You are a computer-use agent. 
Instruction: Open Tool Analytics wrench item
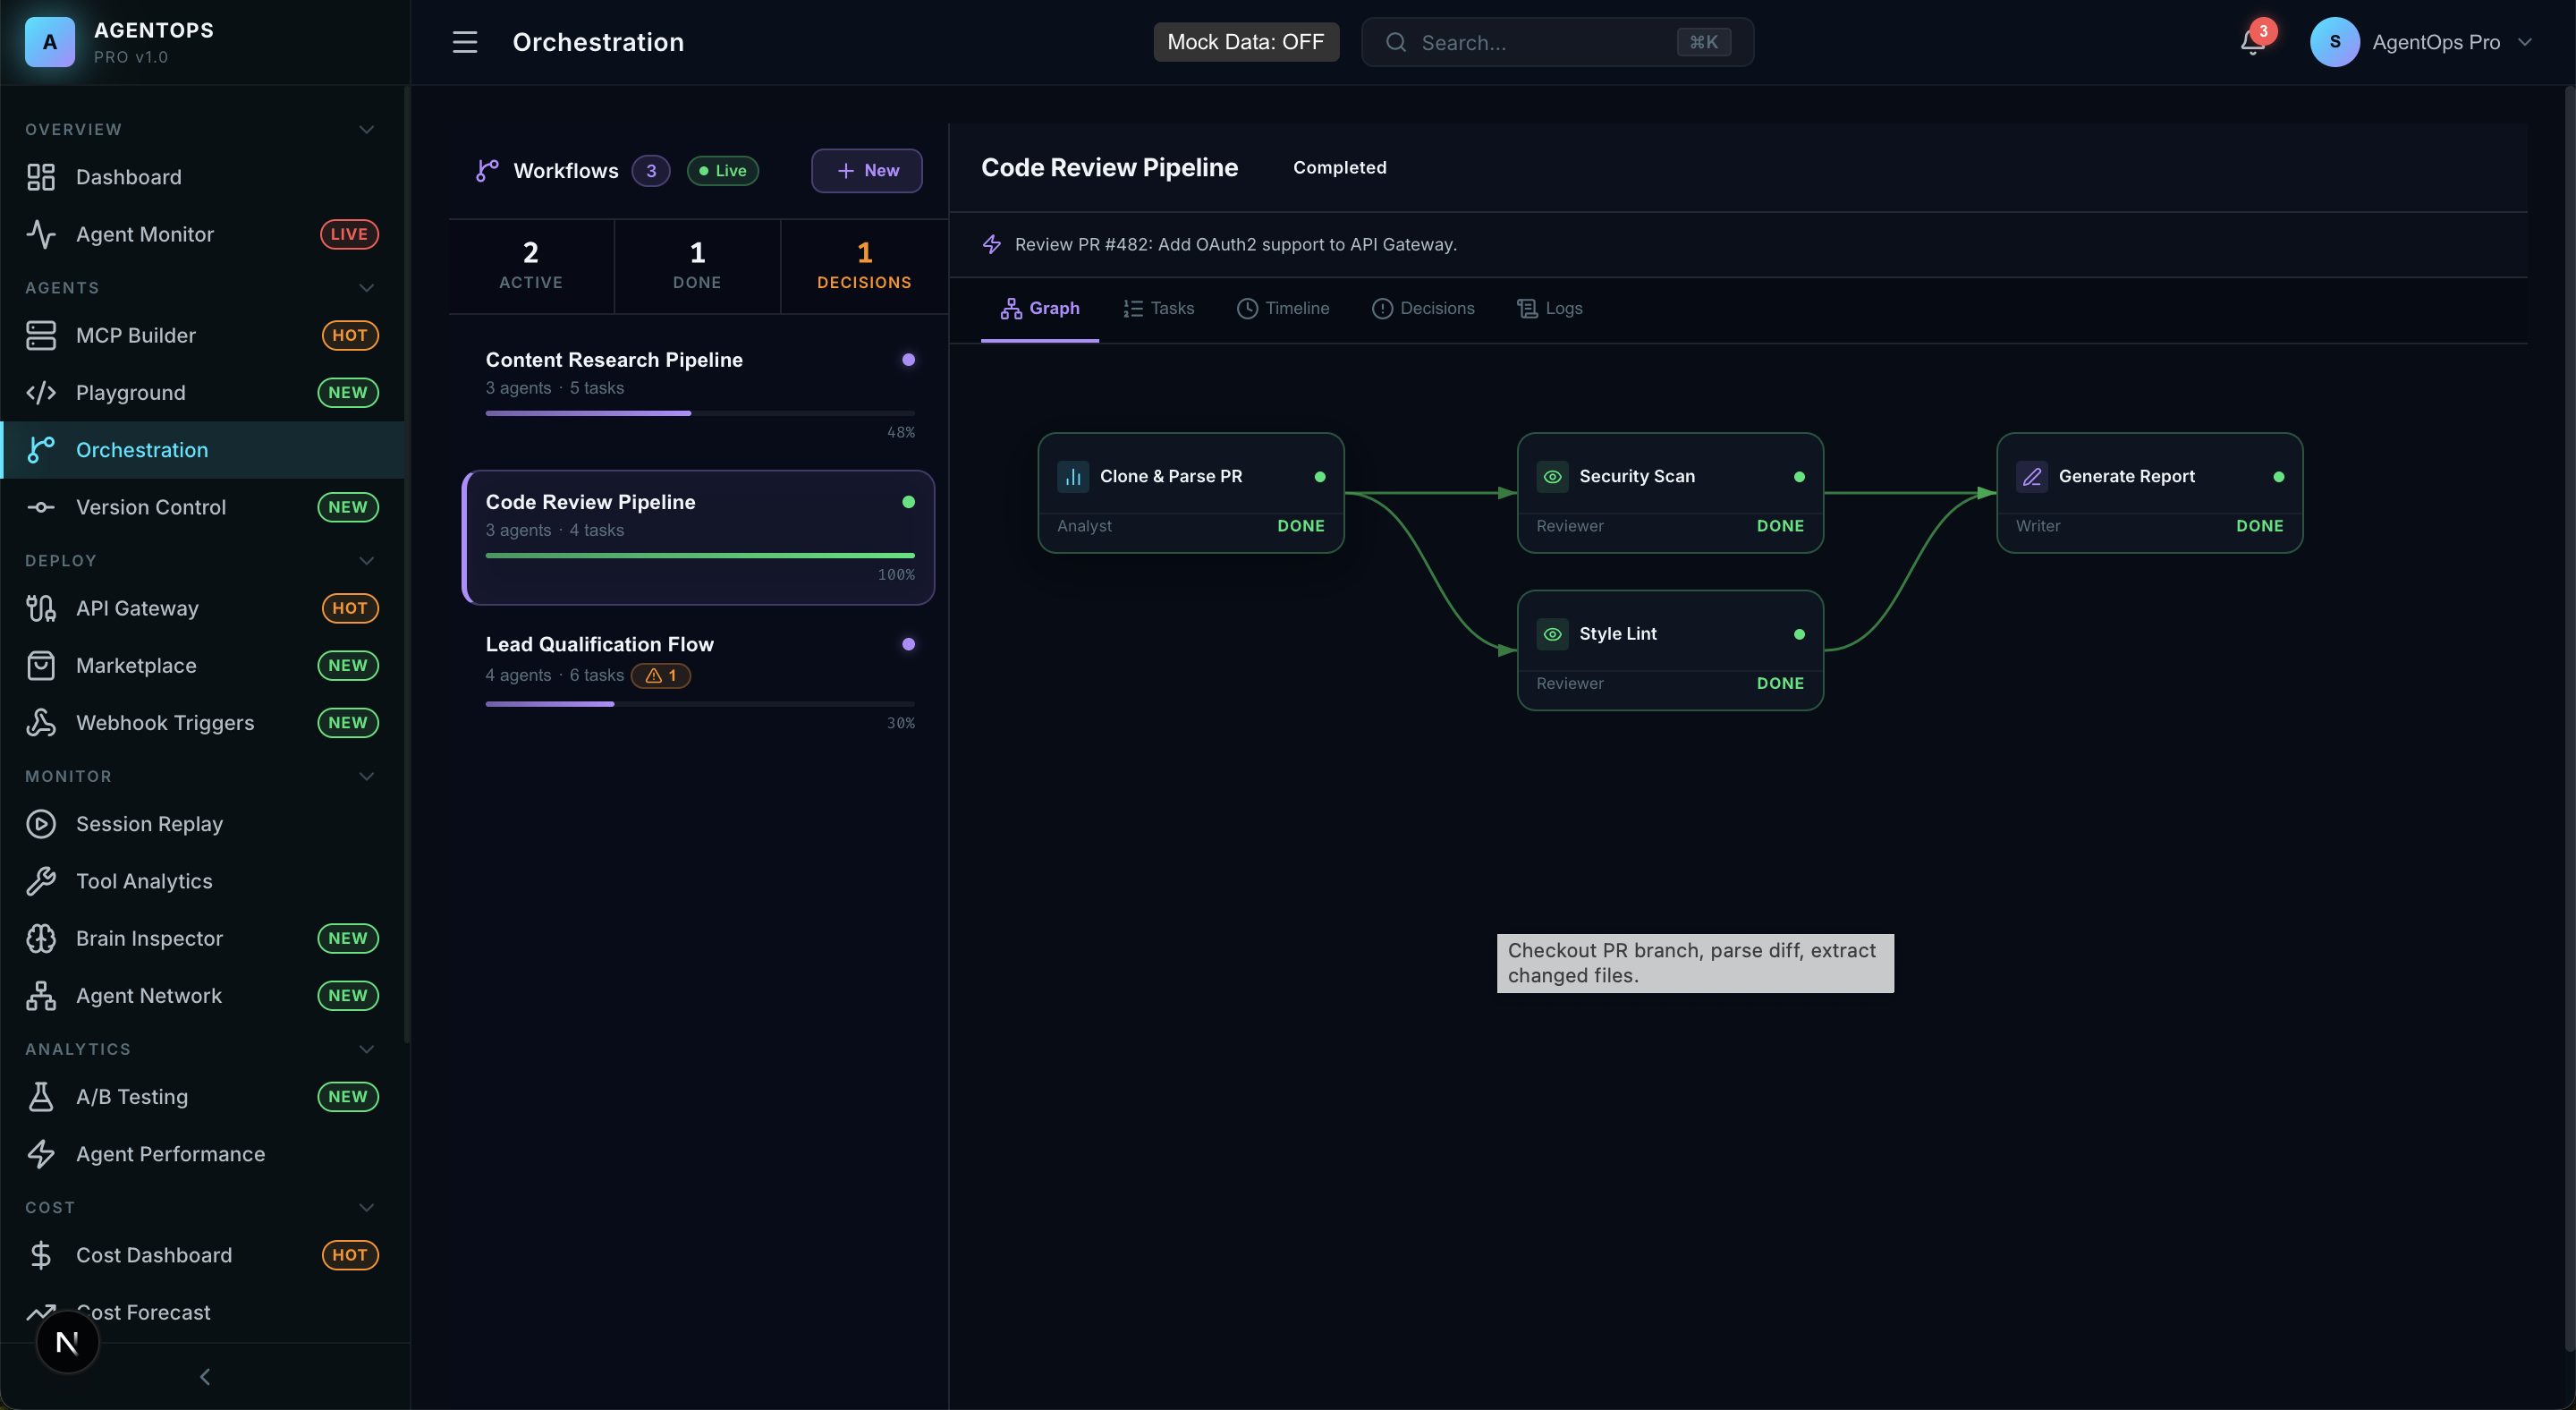[x=144, y=881]
